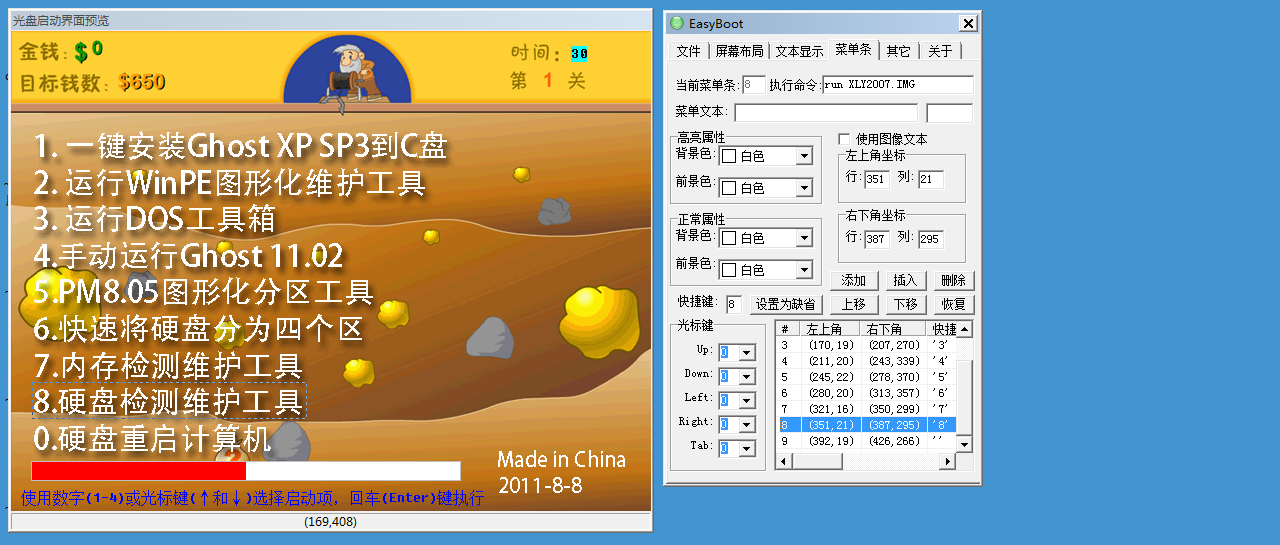
Task: Click the list's vertical scrollbar up arrow
Action: coord(964,329)
